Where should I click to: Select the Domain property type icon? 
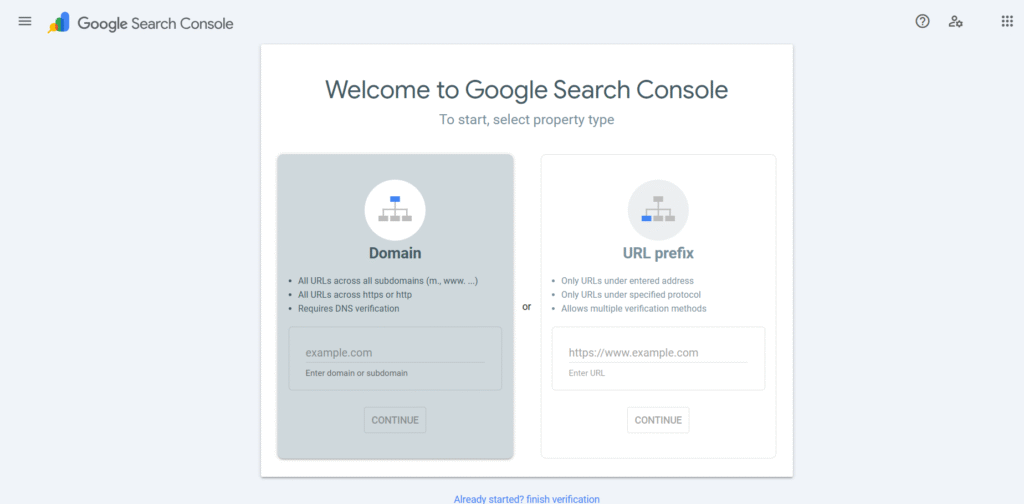click(x=395, y=210)
